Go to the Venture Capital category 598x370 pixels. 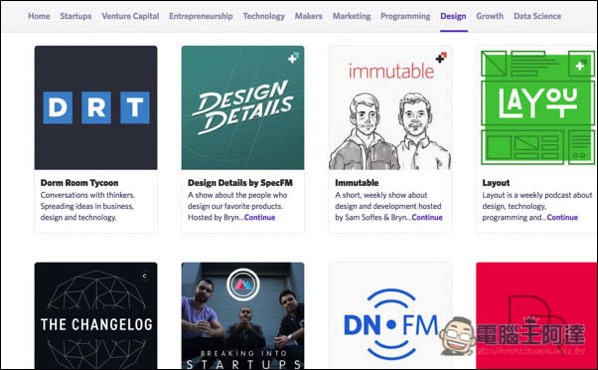tap(130, 16)
